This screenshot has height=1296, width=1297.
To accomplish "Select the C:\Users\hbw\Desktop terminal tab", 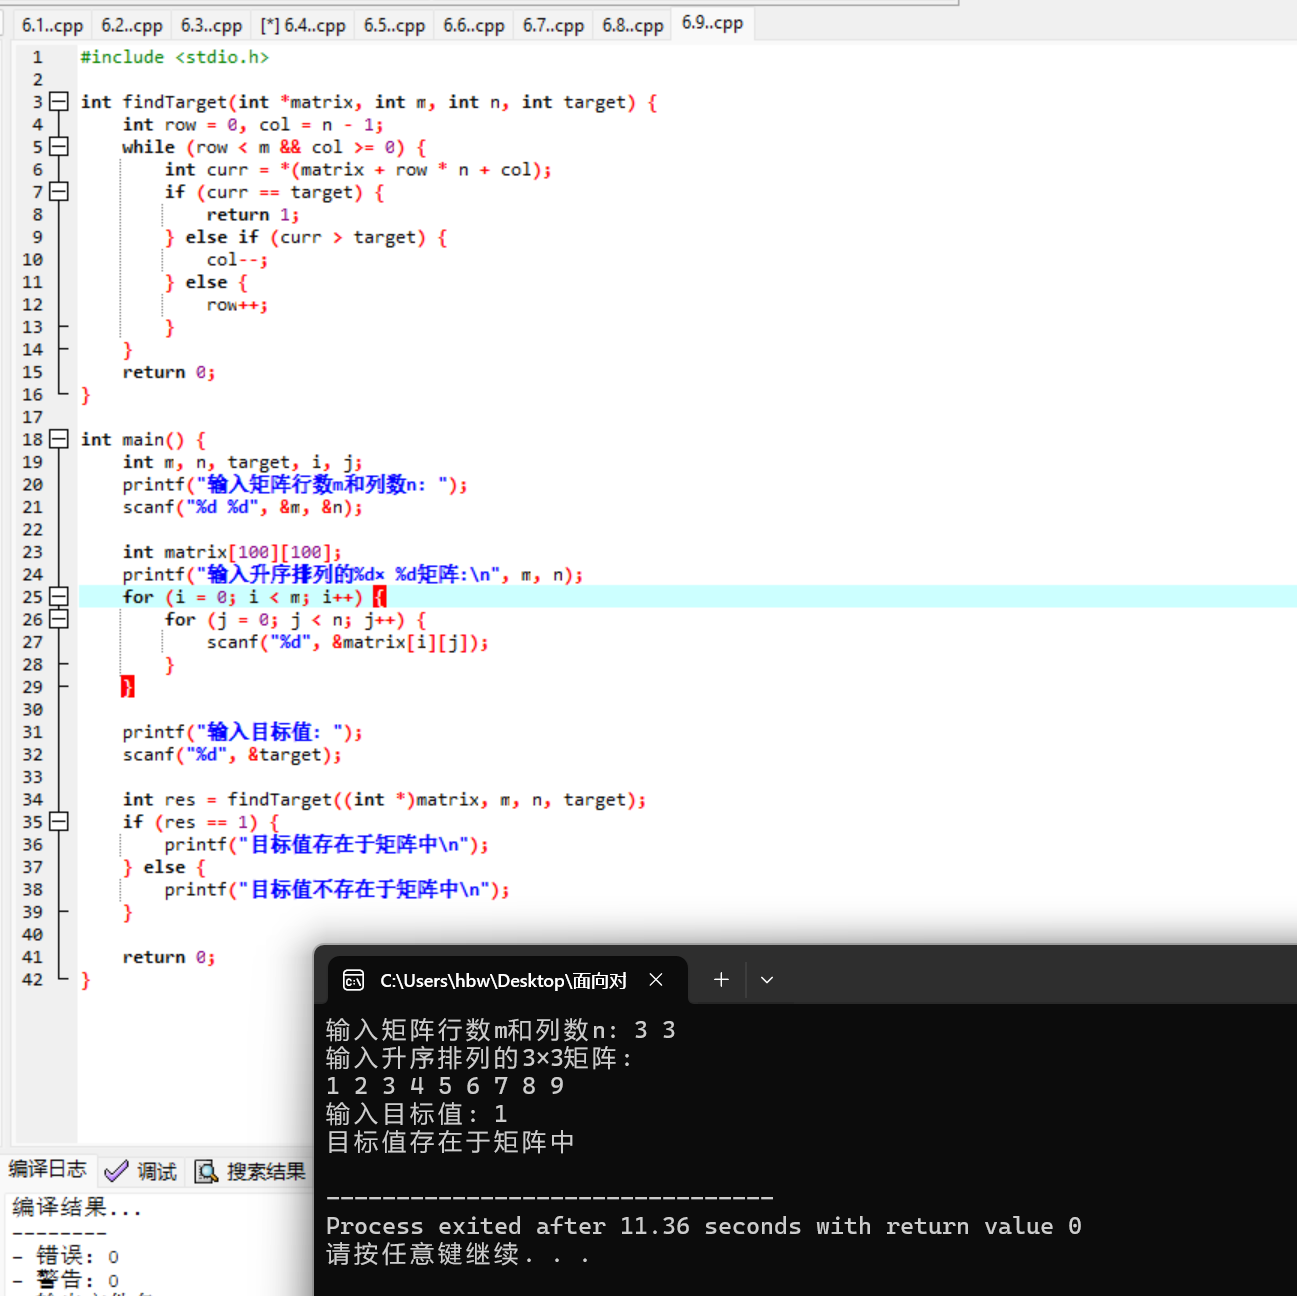I will pos(507,980).
